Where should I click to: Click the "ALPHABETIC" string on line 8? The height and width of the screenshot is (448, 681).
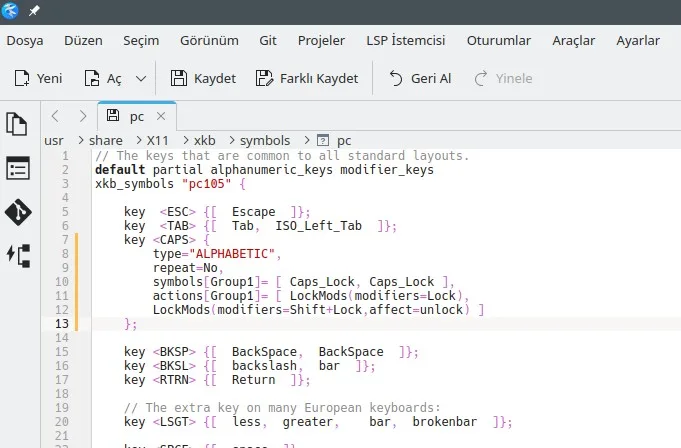232,254
